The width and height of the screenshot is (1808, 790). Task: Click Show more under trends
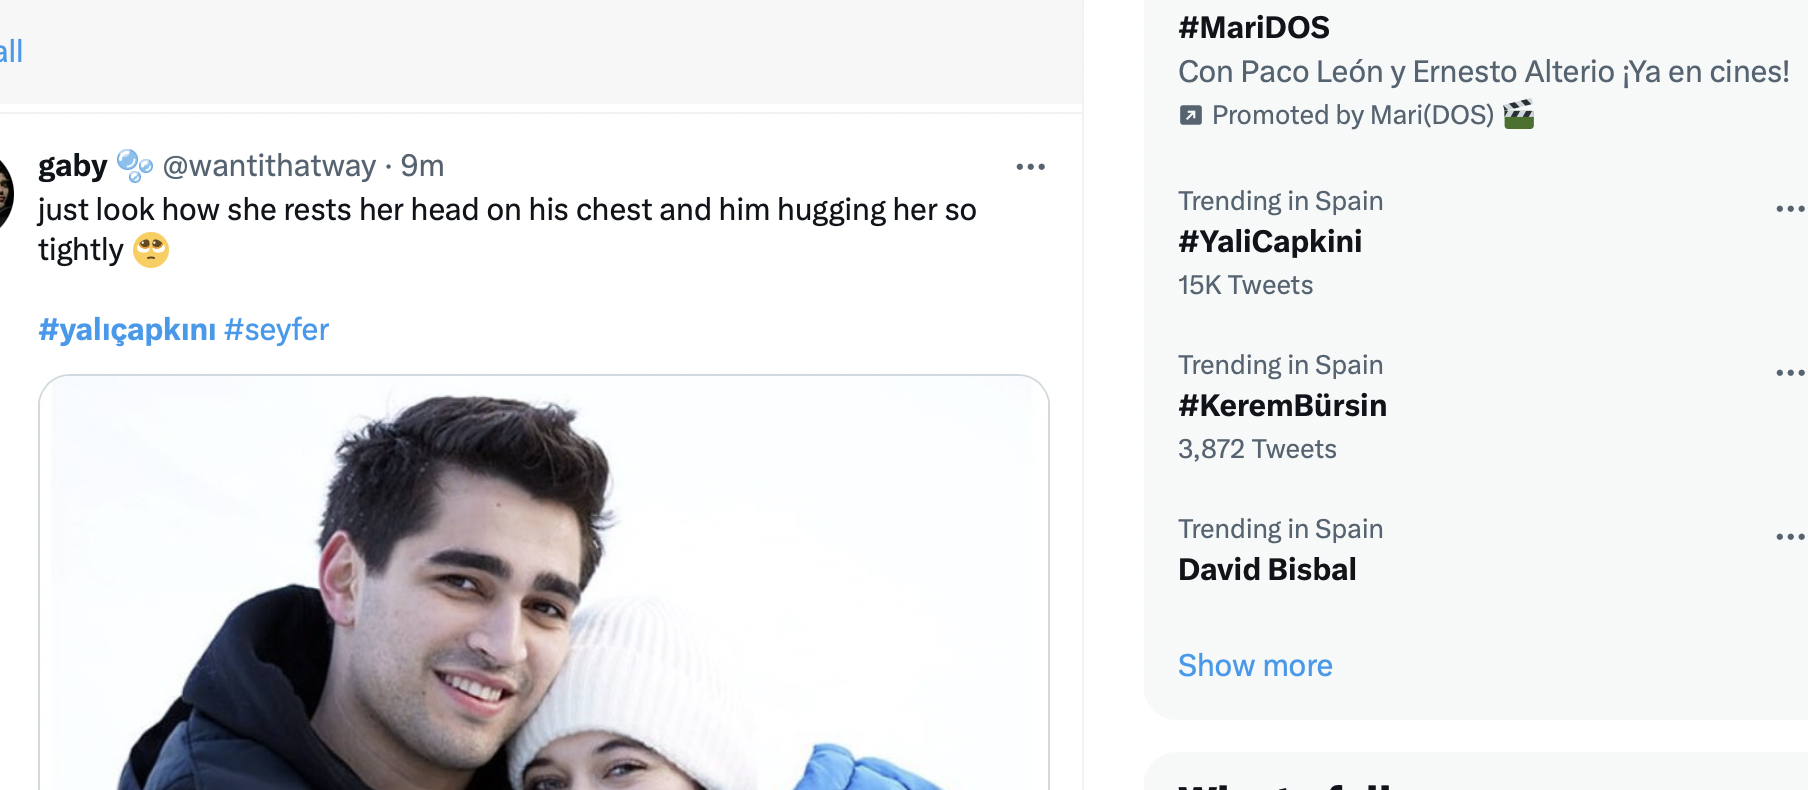click(1255, 665)
